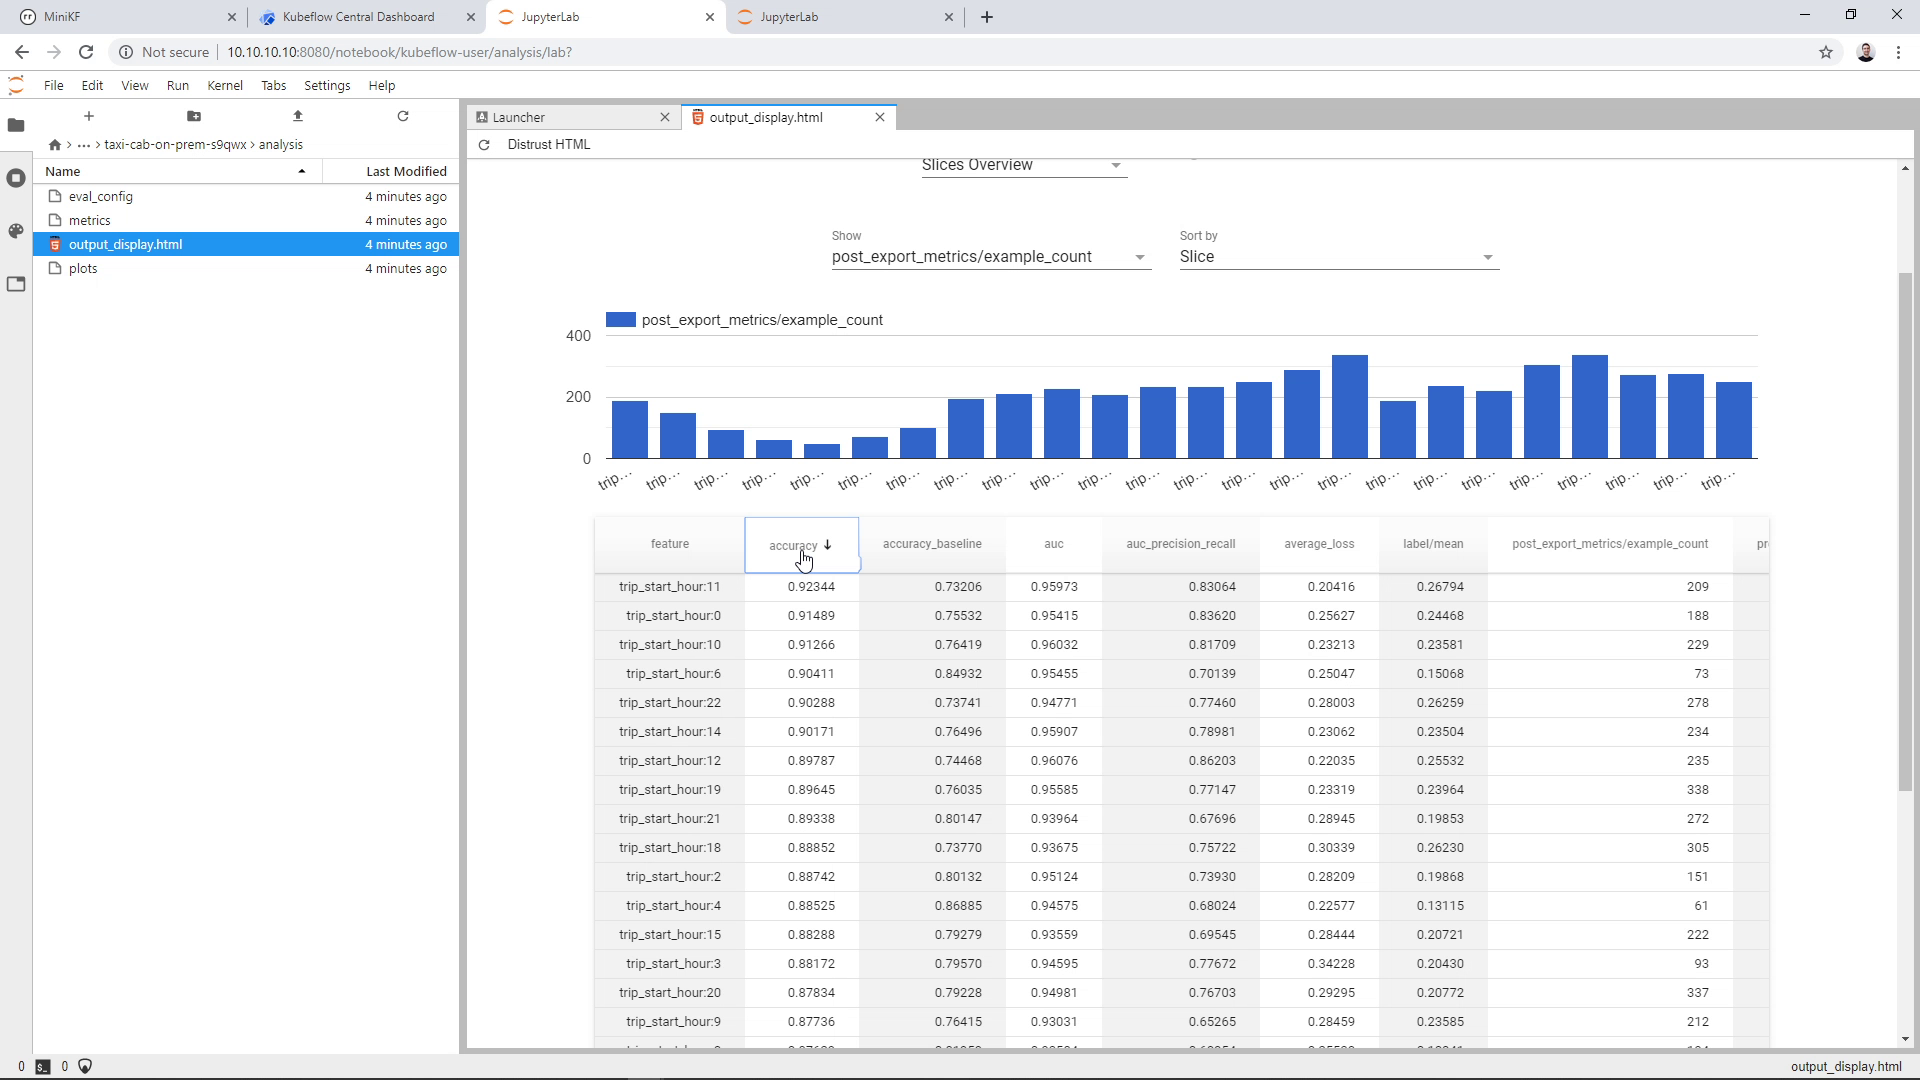The image size is (1920, 1080).
Task: Click the trip_start_hour:11 row
Action: pyautogui.click(x=1181, y=587)
